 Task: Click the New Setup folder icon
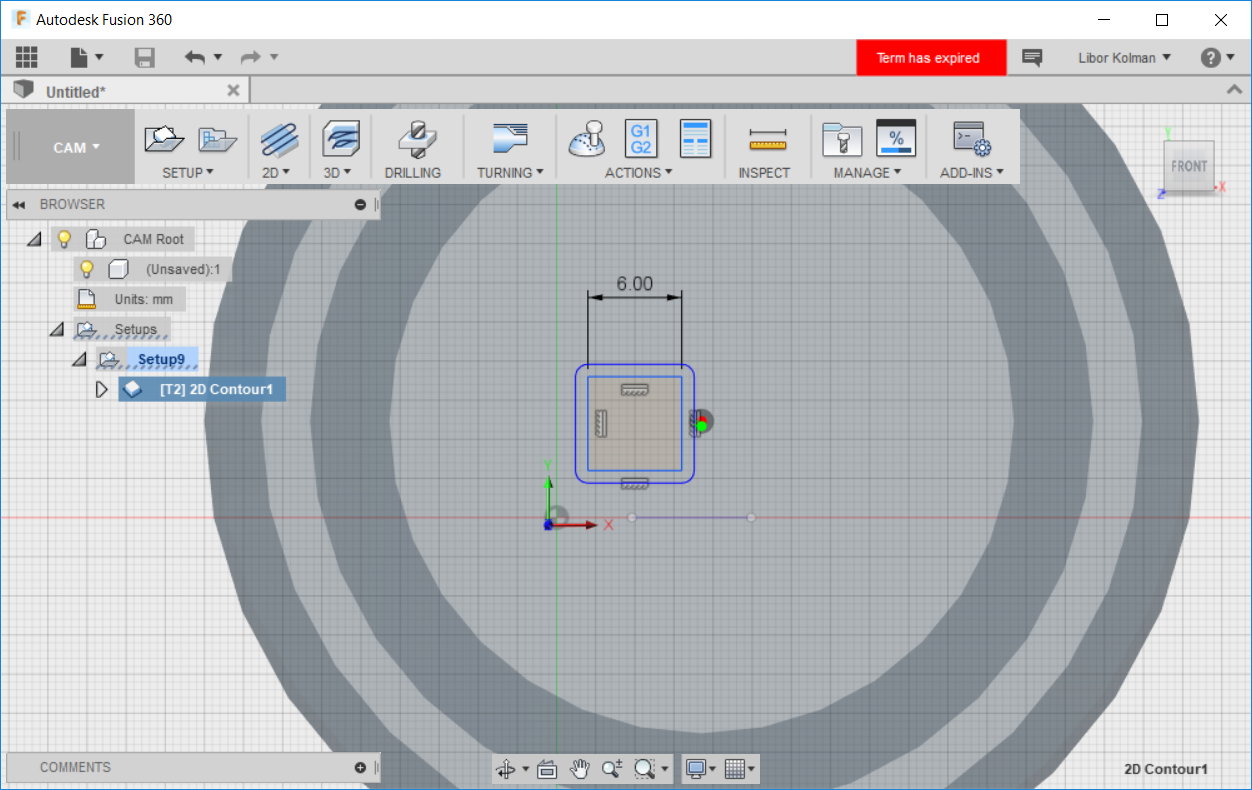[x=164, y=139]
